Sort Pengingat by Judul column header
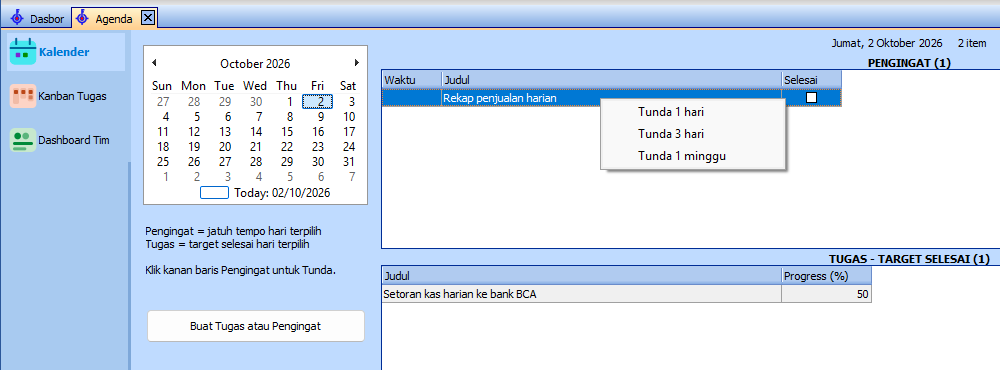The image size is (1000, 370). [612, 80]
